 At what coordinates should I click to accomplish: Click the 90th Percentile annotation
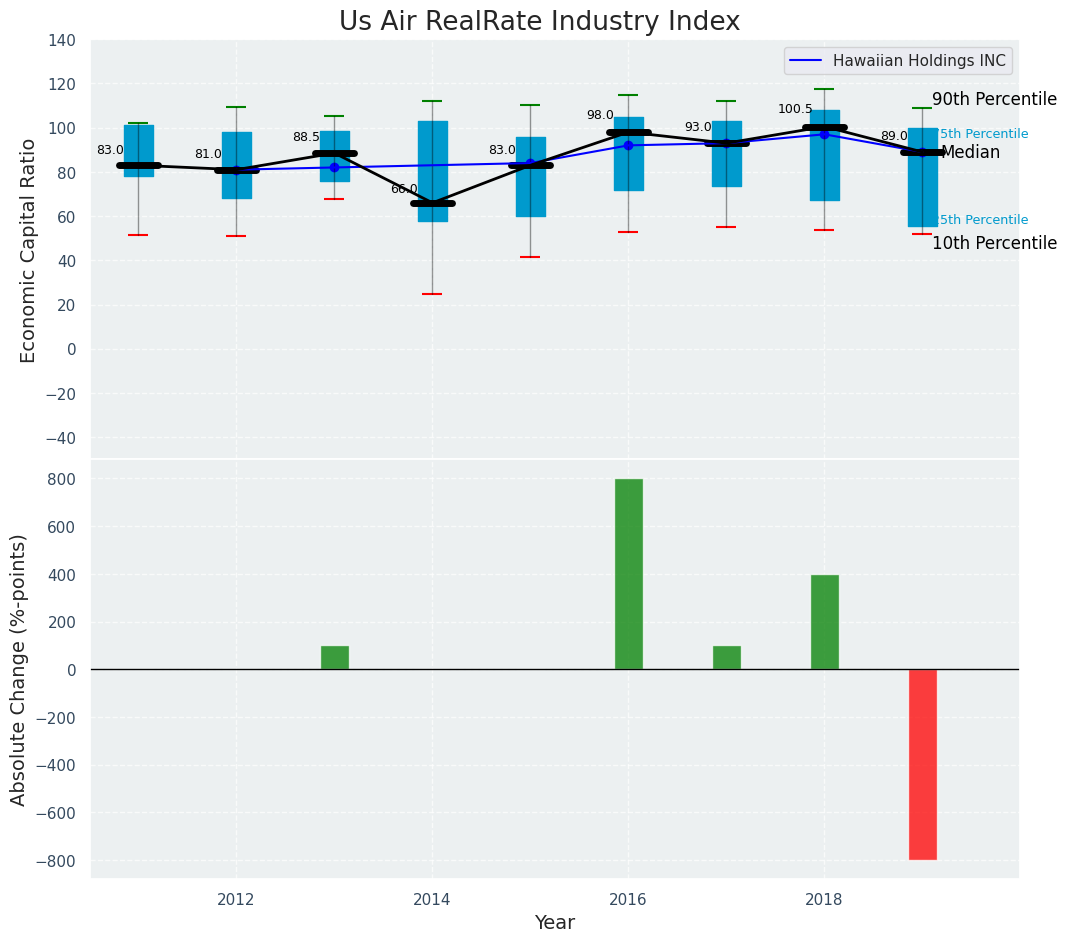coord(994,99)
